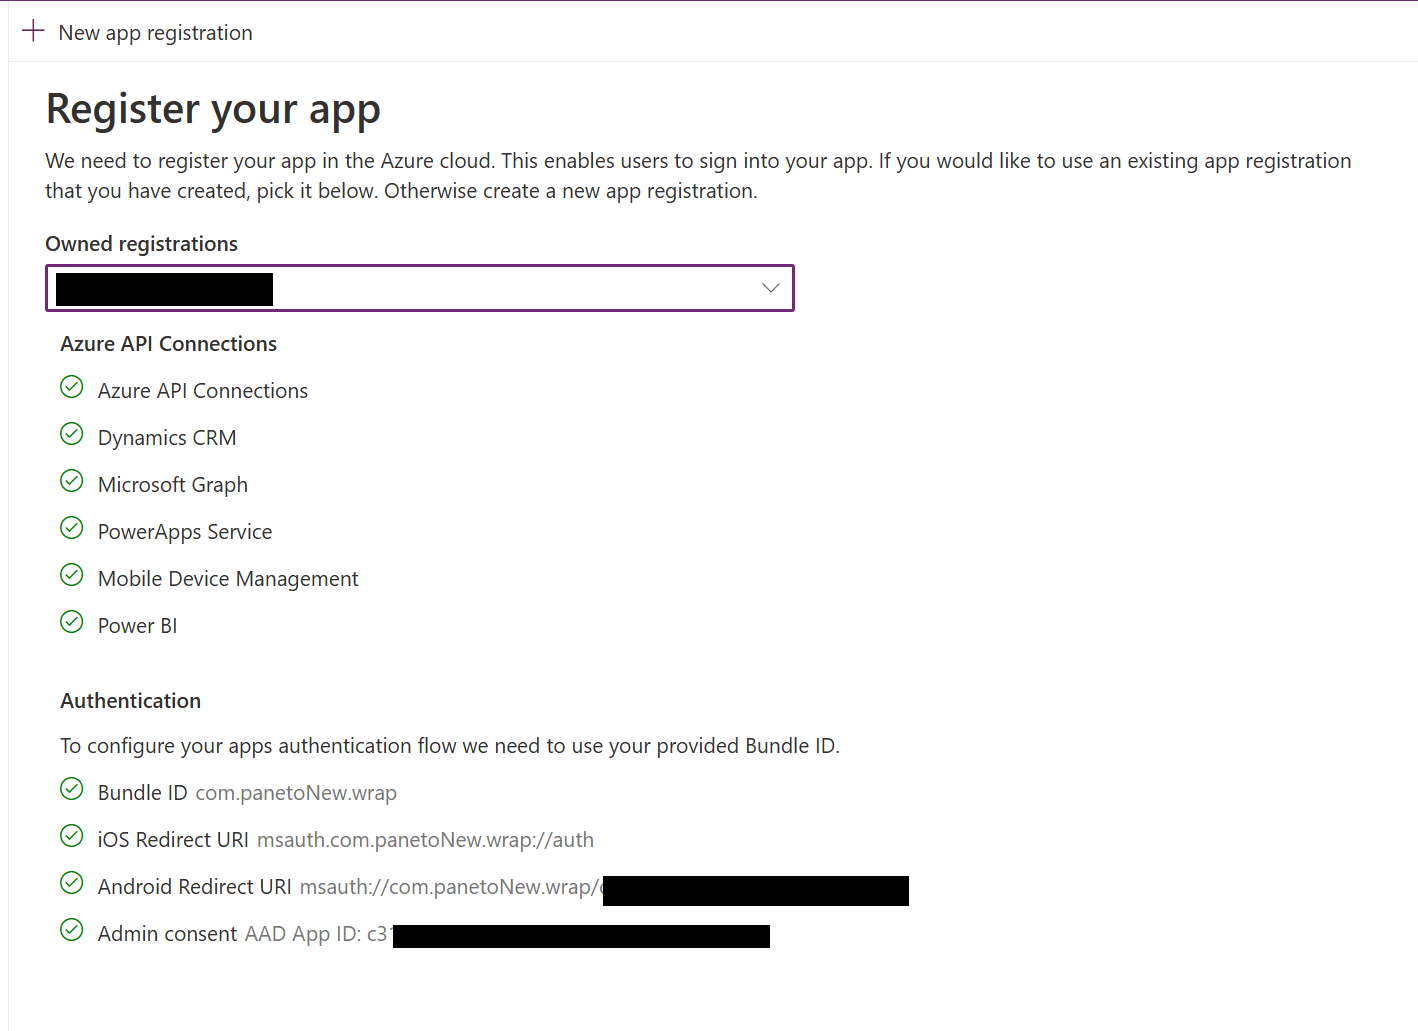This screenshot has width=1418, height=1031.
Task: Click the plus icon for new registration
Action: 33,31
